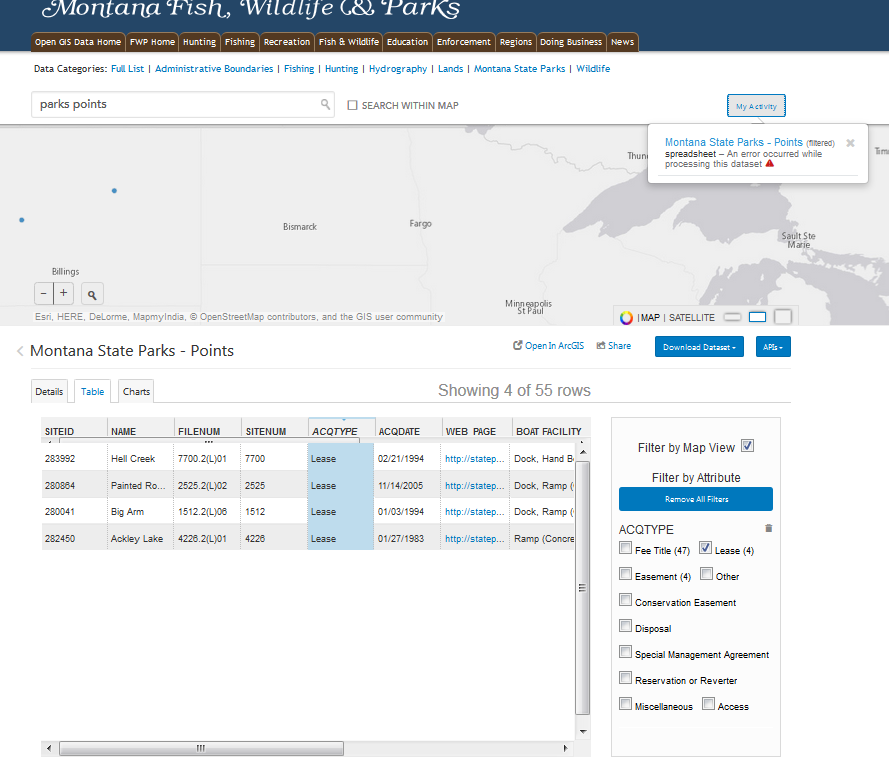Viewport: 889px width, 773px height.
Task: Open the My Activity panel button
Action: (756, 106)
